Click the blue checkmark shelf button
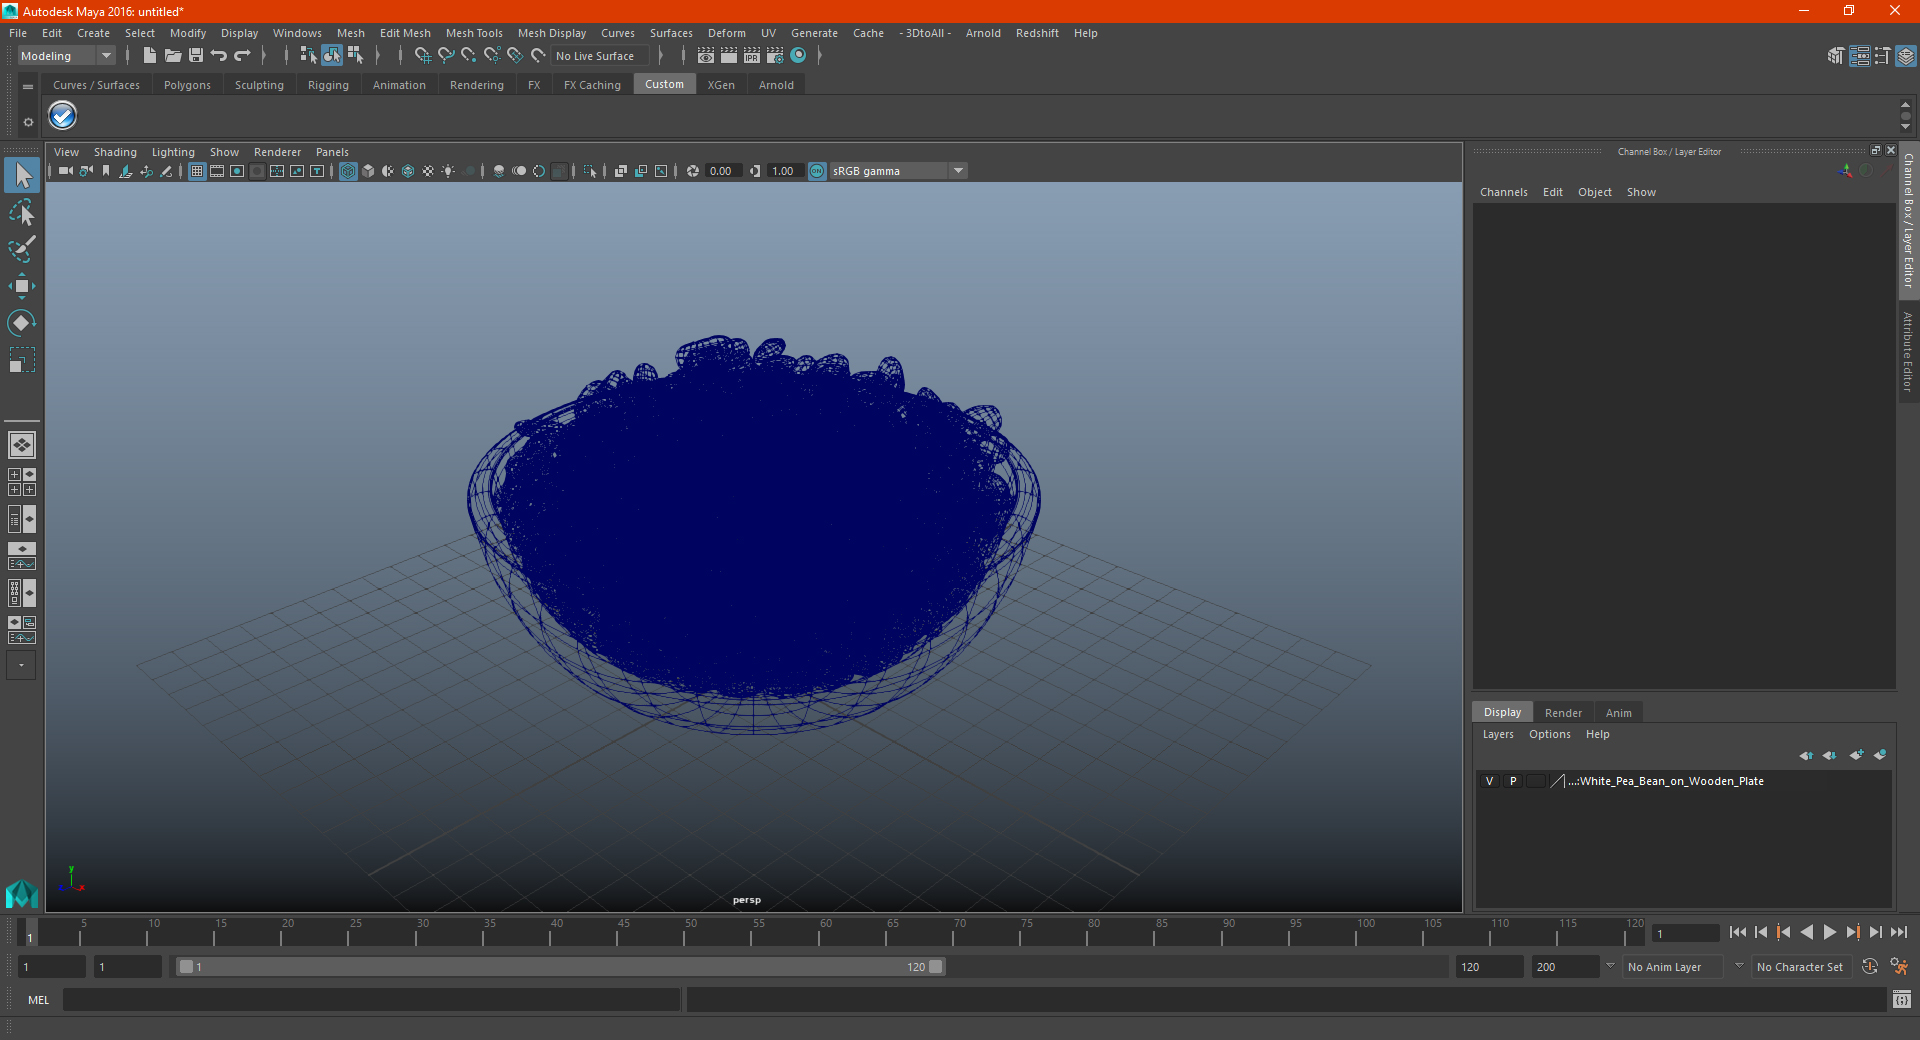The height and width of the screenshot is (1040, 1920). coord(63,116)
